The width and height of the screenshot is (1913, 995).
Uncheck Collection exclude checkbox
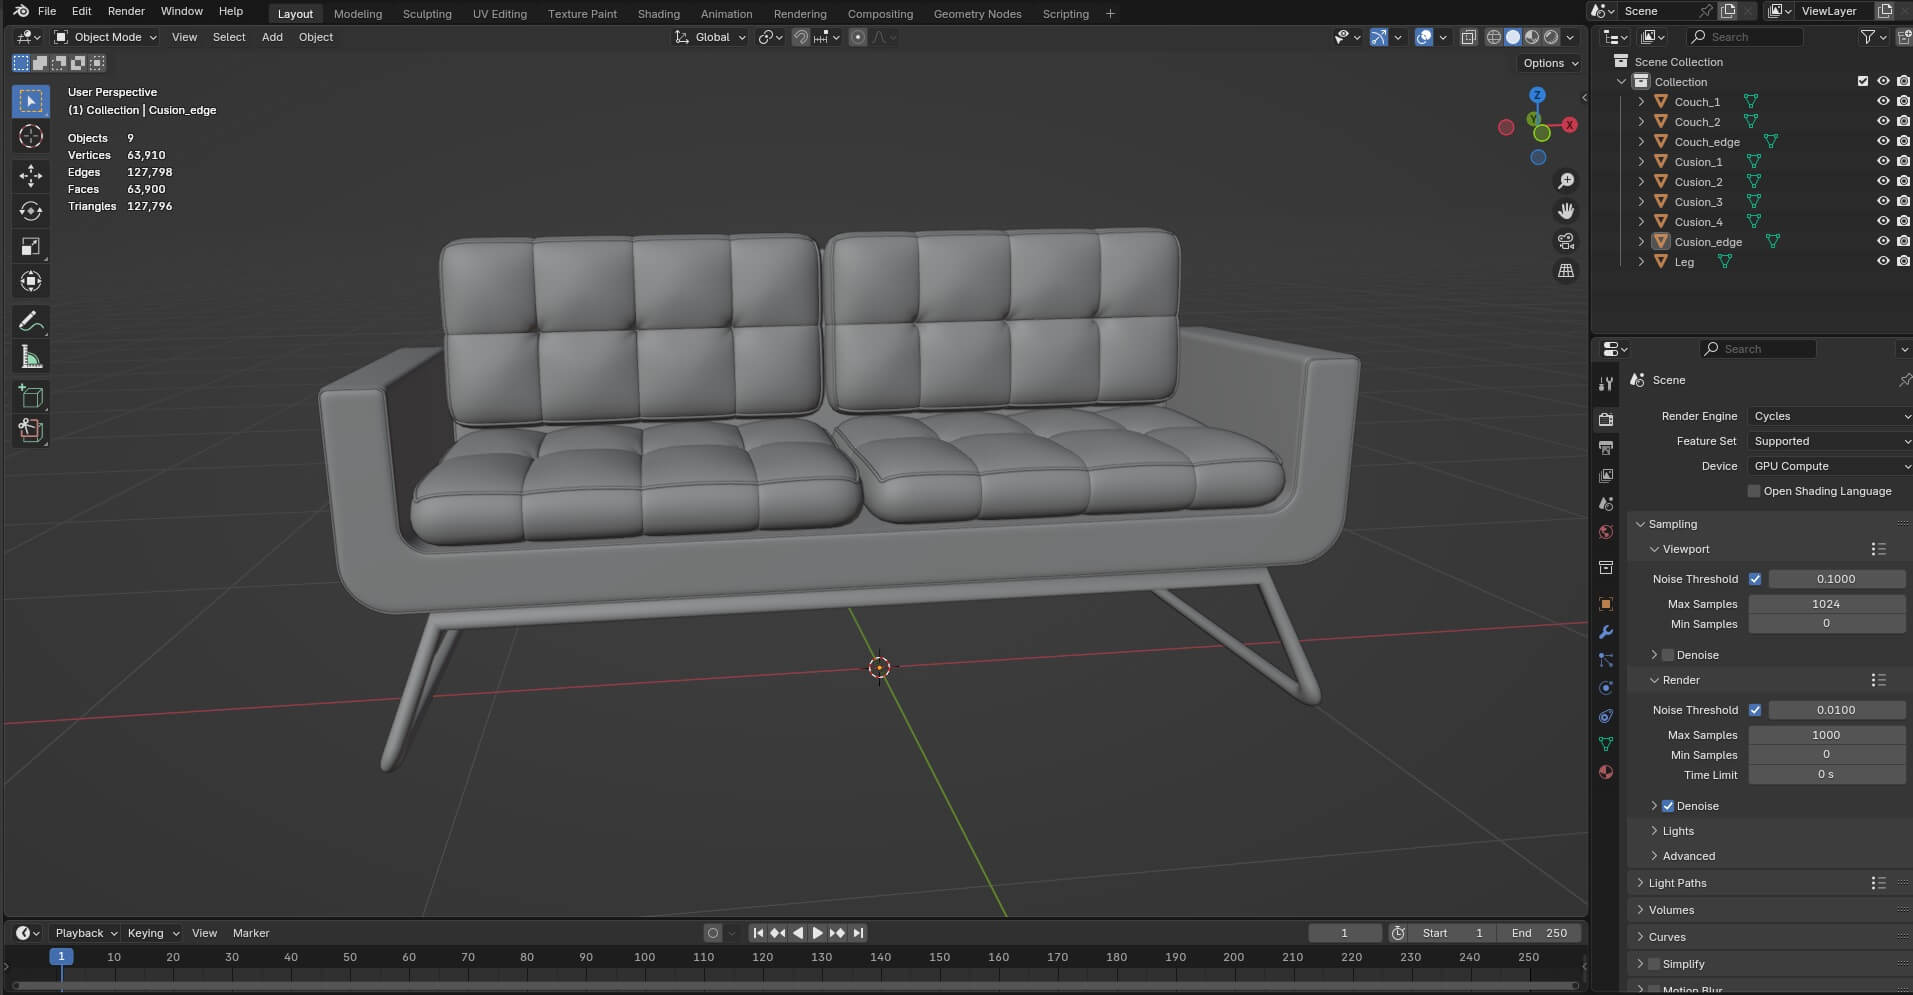point(1863,81)
